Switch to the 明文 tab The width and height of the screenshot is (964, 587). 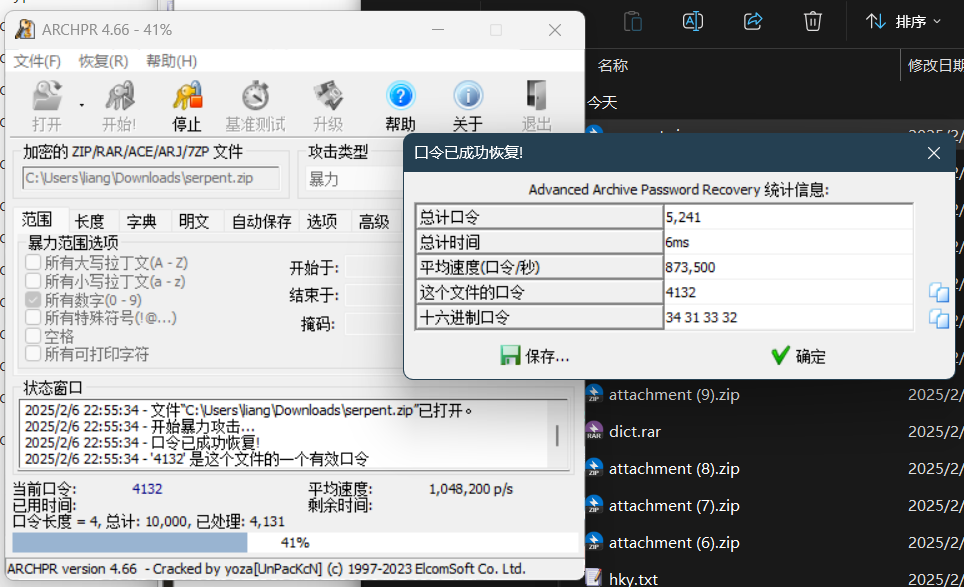[194, 221]
